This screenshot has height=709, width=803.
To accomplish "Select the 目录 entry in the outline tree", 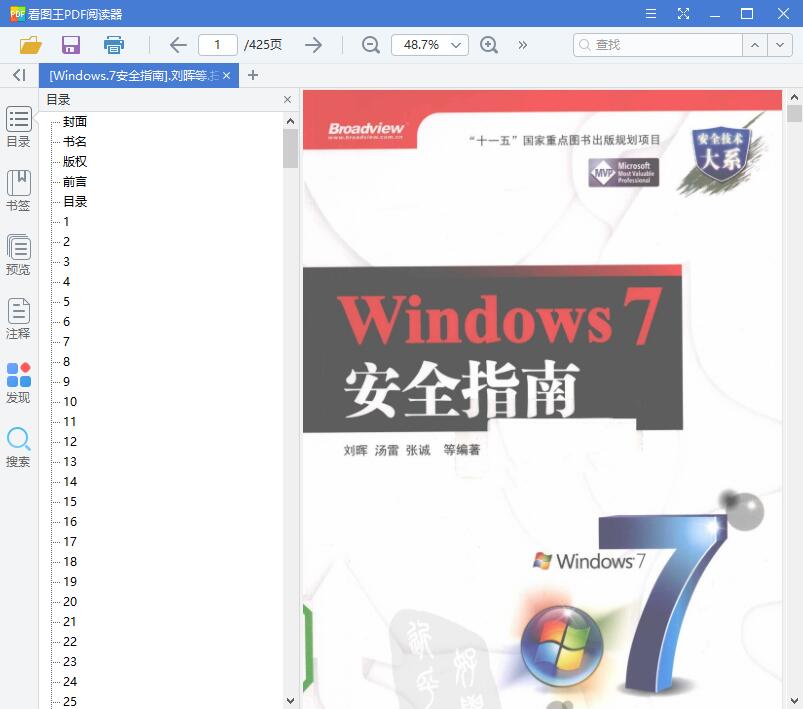I will tap(75, 201).
